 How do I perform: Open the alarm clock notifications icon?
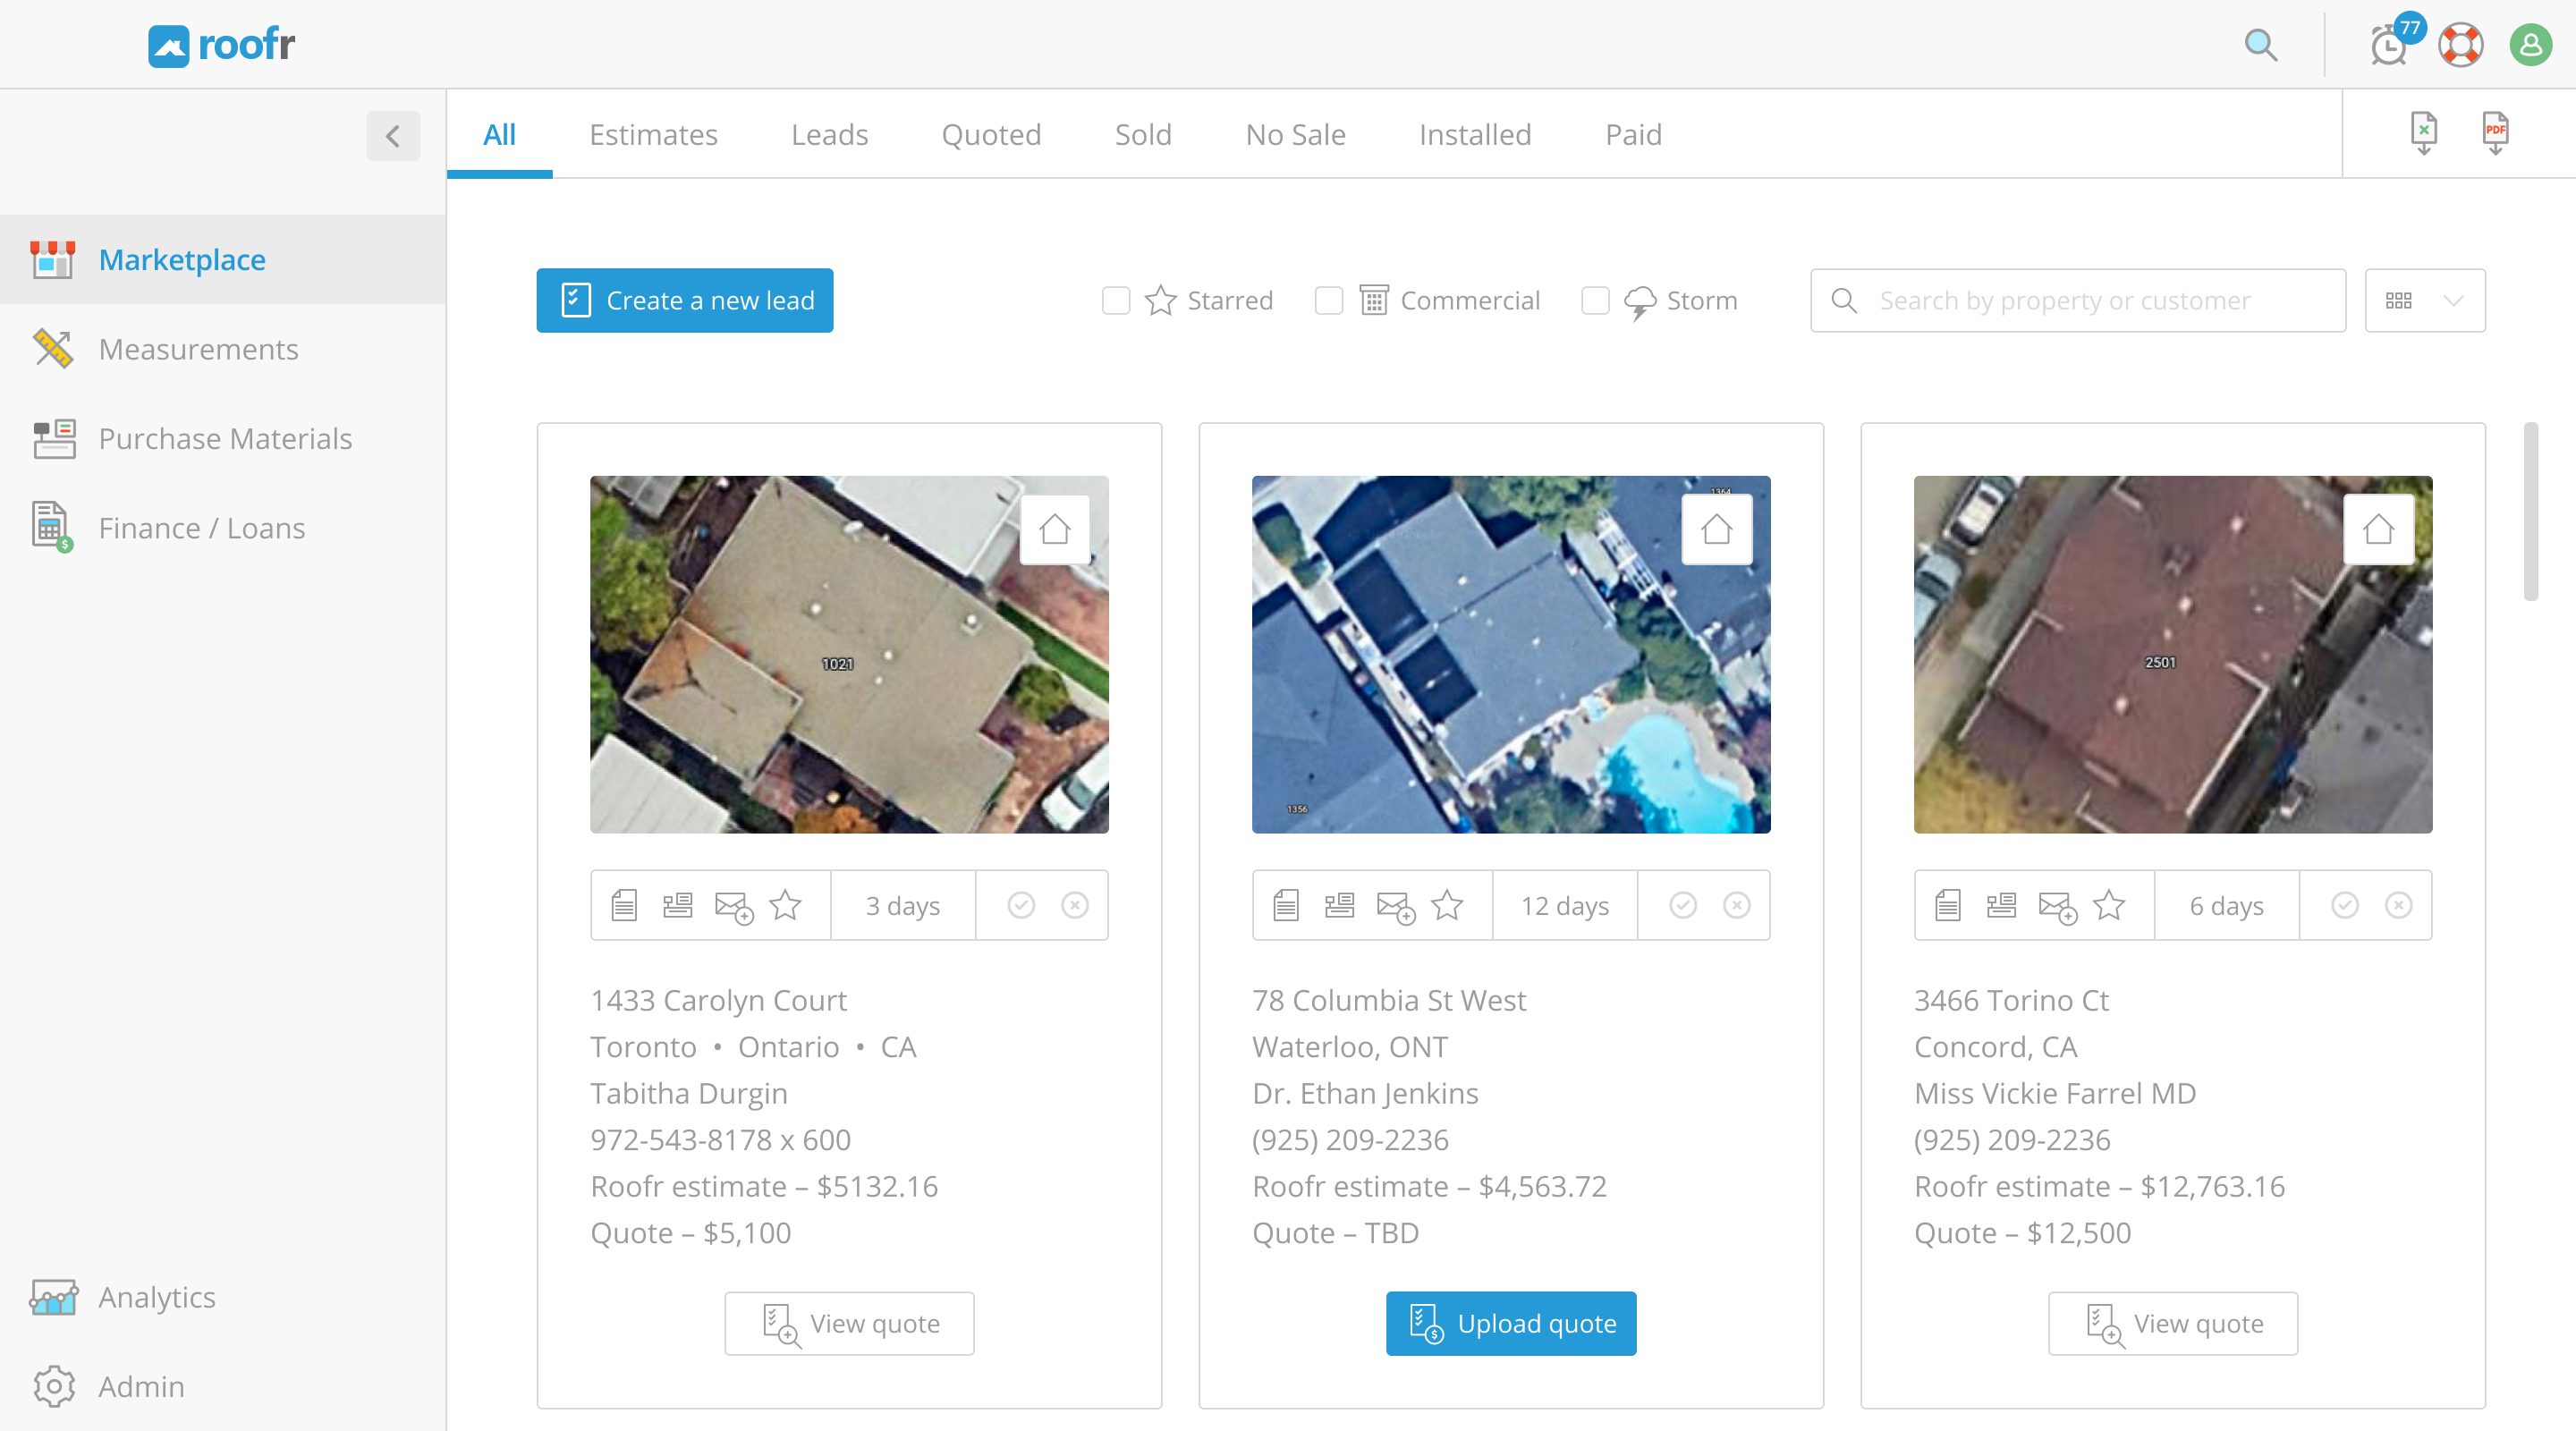(x=2389, y=46)
